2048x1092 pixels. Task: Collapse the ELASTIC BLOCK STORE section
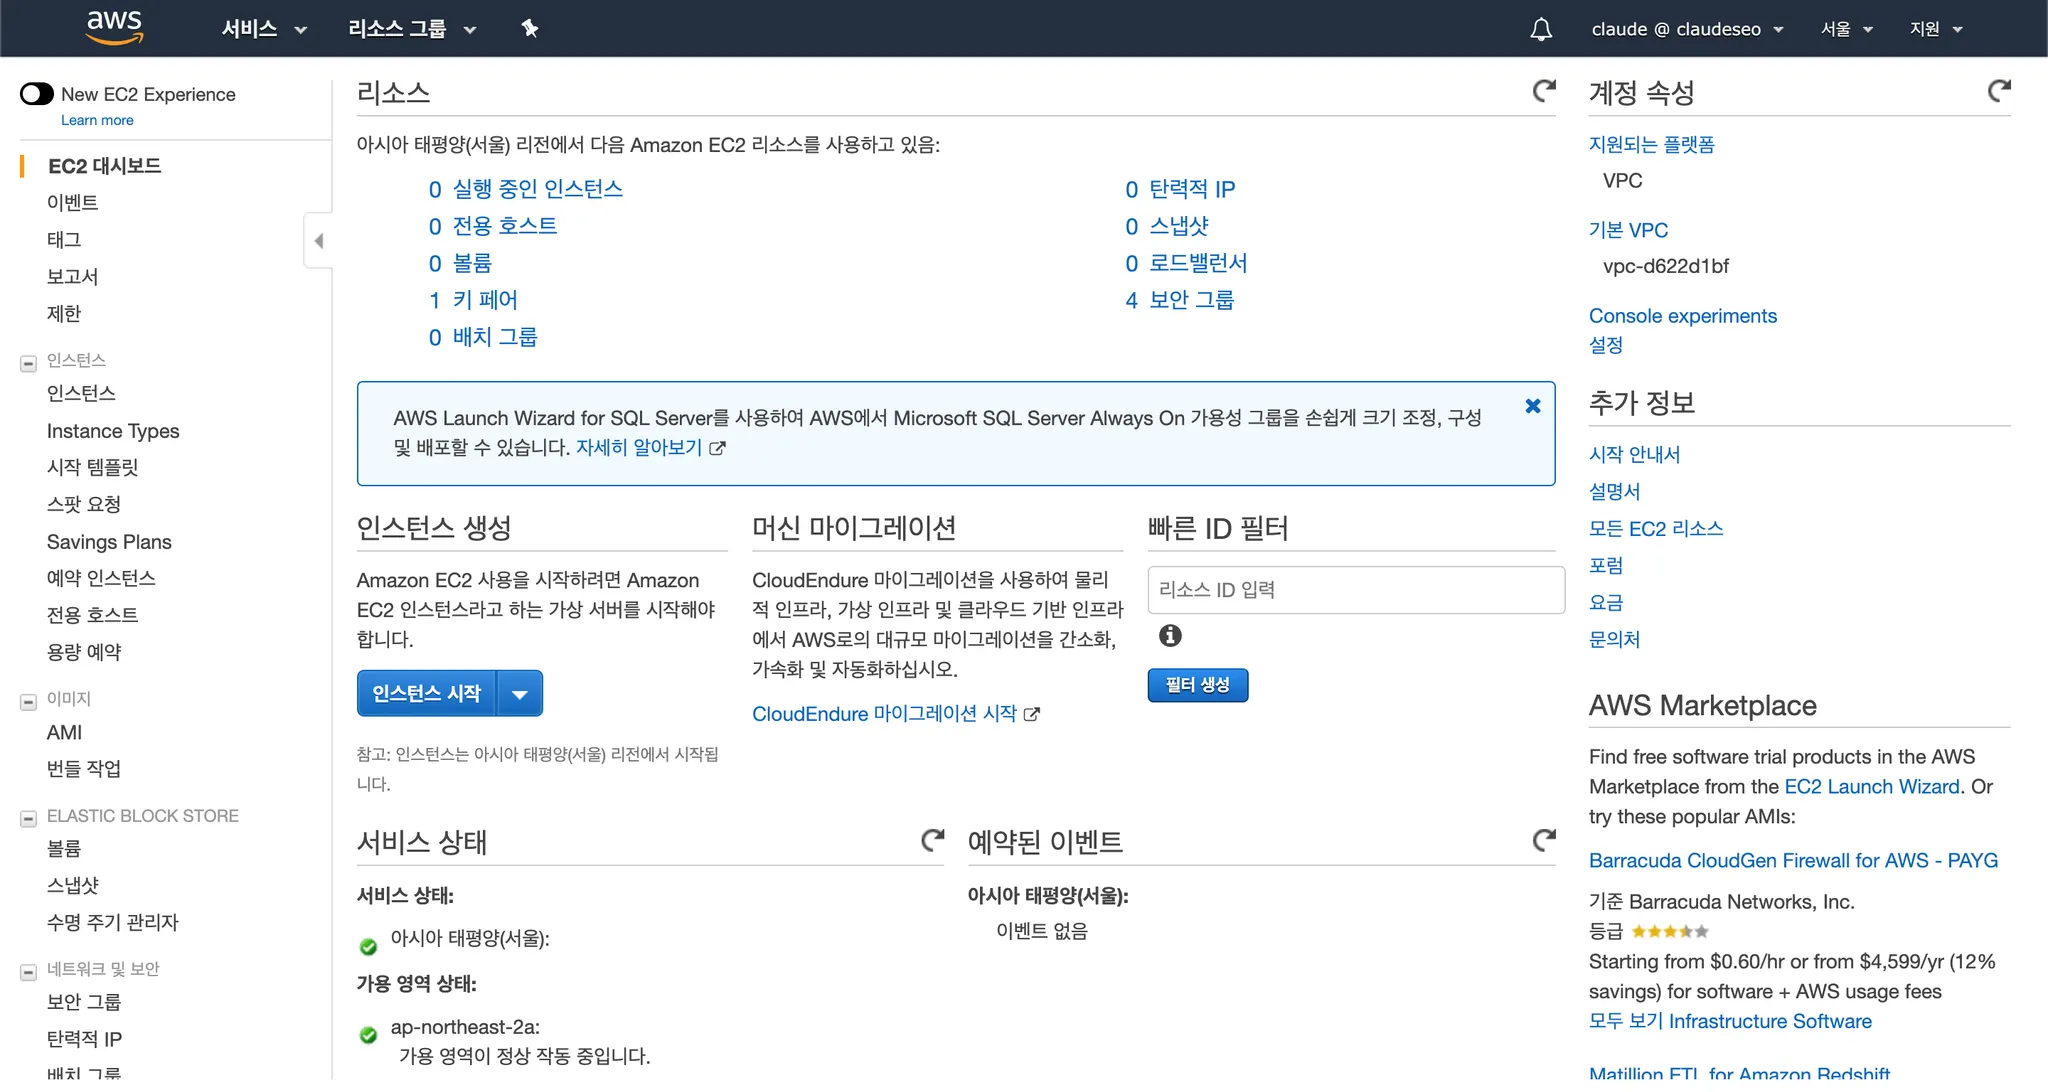click(29, 818)
